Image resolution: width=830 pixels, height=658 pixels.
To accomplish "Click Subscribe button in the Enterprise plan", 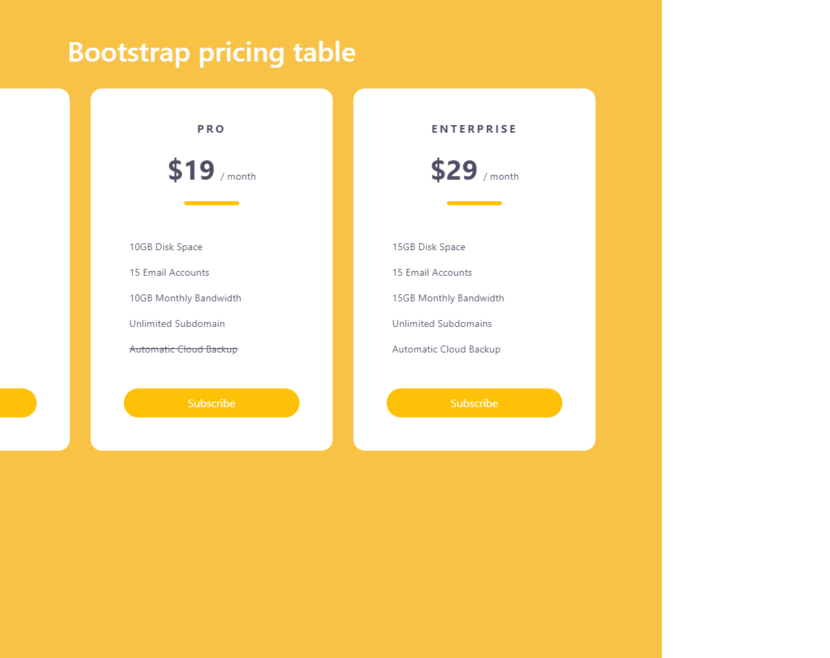I will (x=474, y=403).
